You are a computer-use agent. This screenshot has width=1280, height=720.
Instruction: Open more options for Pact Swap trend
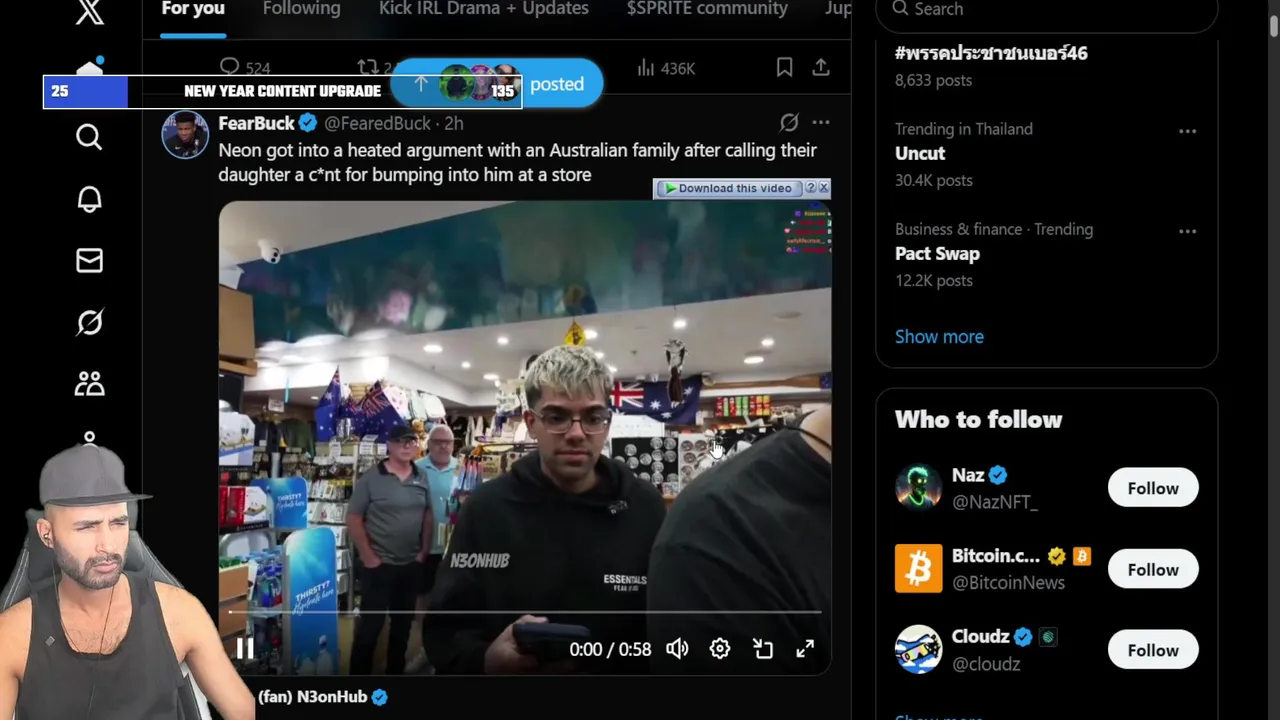click(x=1187, y=231)
